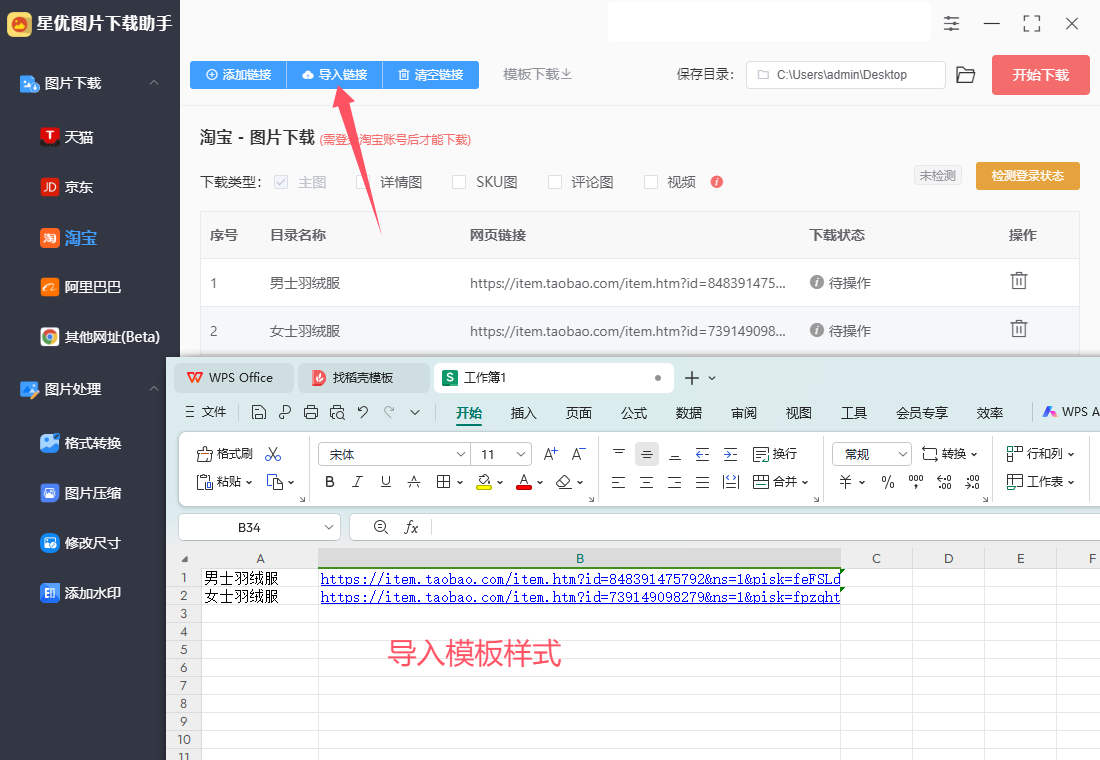The image size is (1100, 760).
Task: Open 天猫 in the sidebar
Action: pyautogui.click(x=67, y=137)
